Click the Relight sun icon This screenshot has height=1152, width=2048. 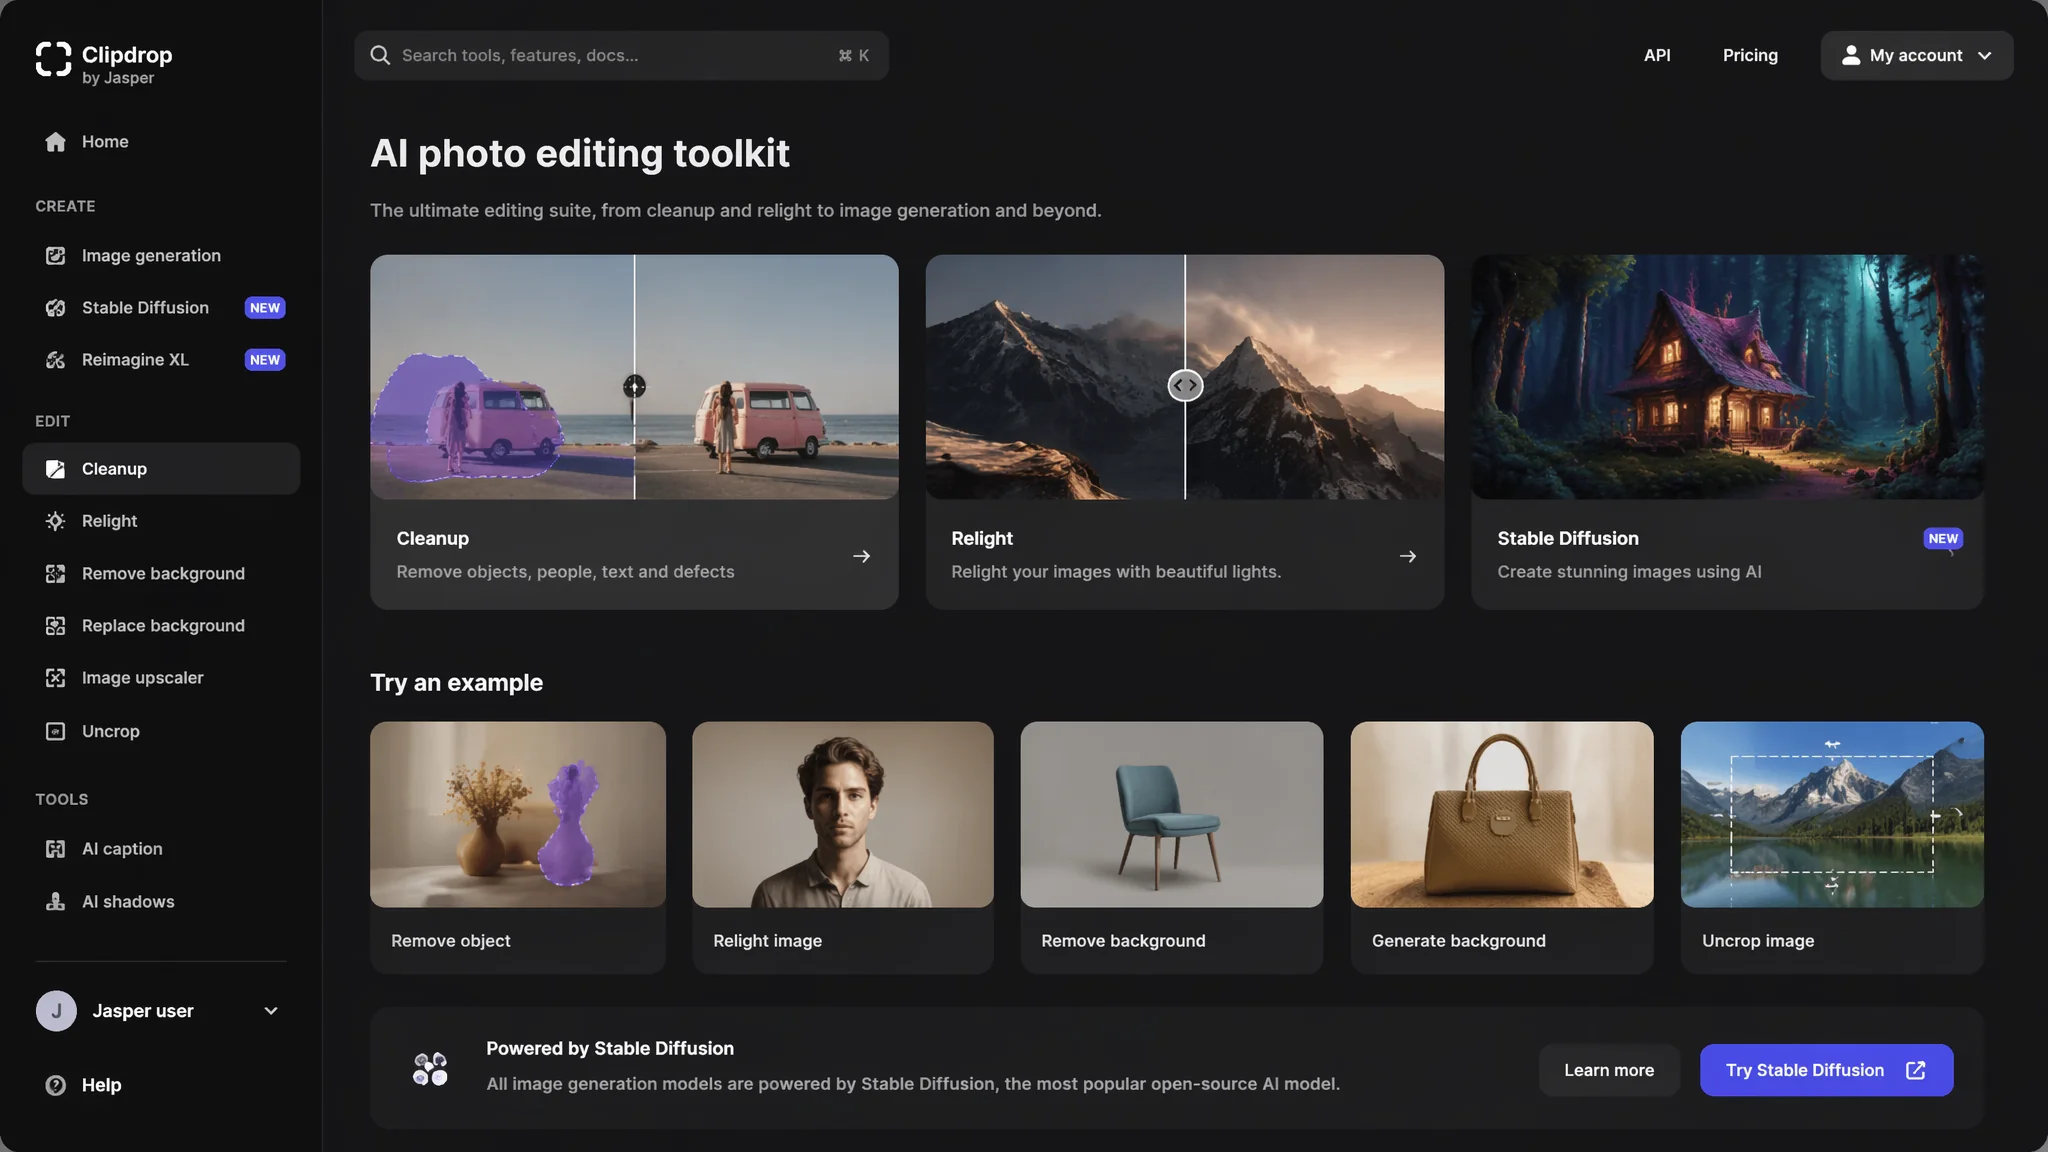56,521
